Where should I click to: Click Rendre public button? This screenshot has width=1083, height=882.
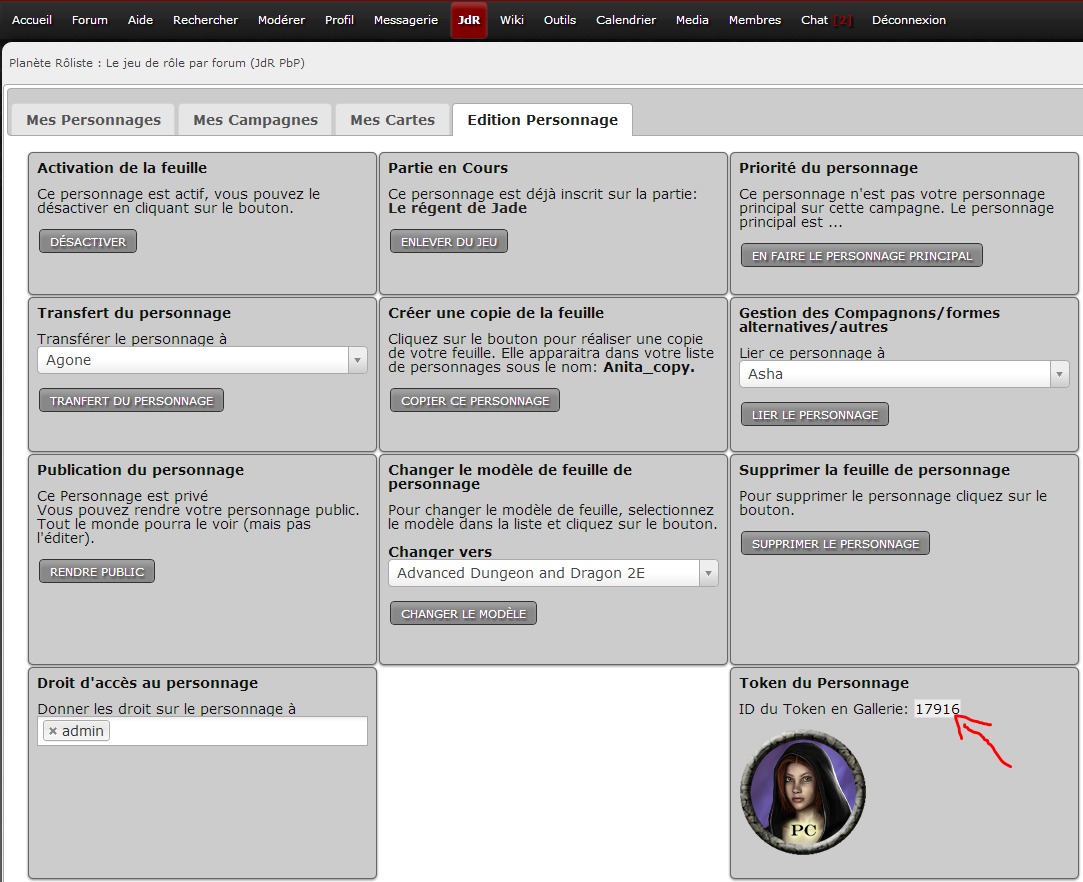click(97, 572)
